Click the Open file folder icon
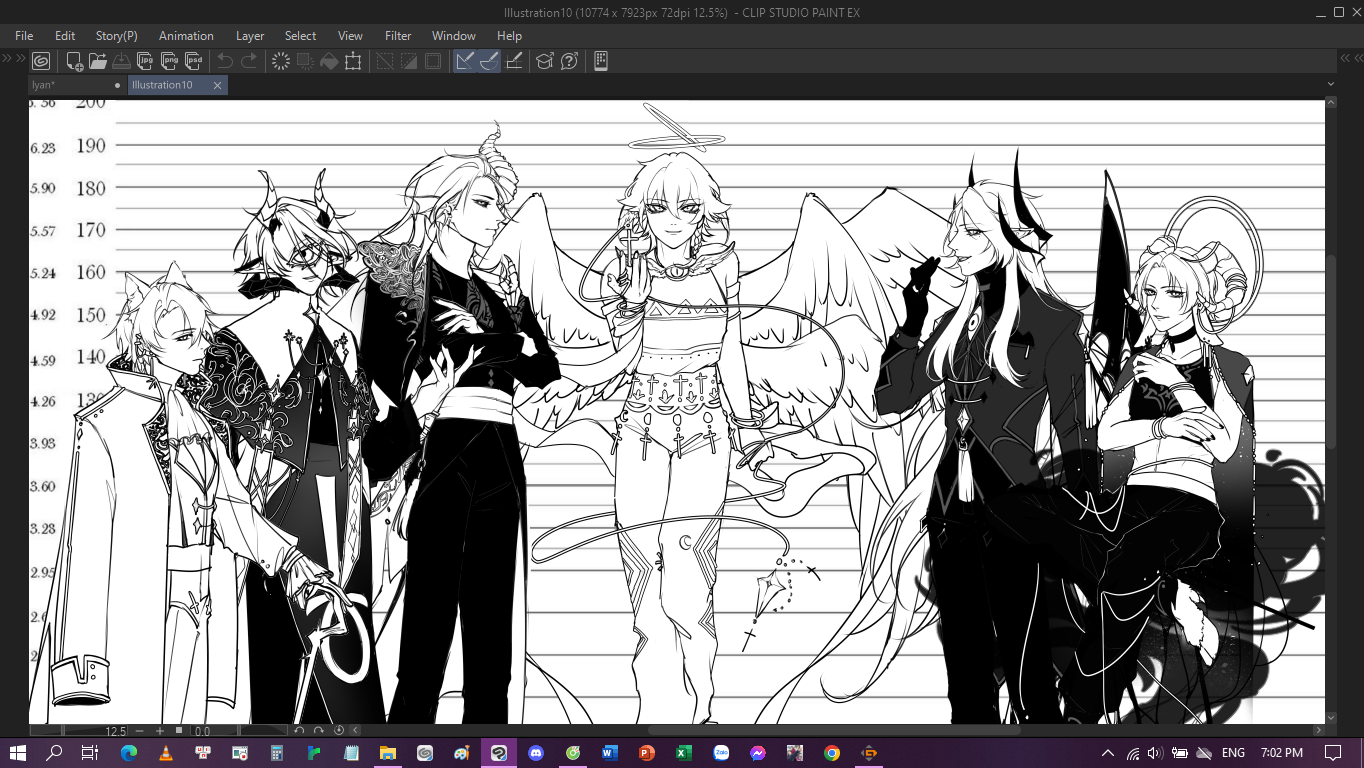Viewport: 1364px width, 768px height. click(98, 61)
